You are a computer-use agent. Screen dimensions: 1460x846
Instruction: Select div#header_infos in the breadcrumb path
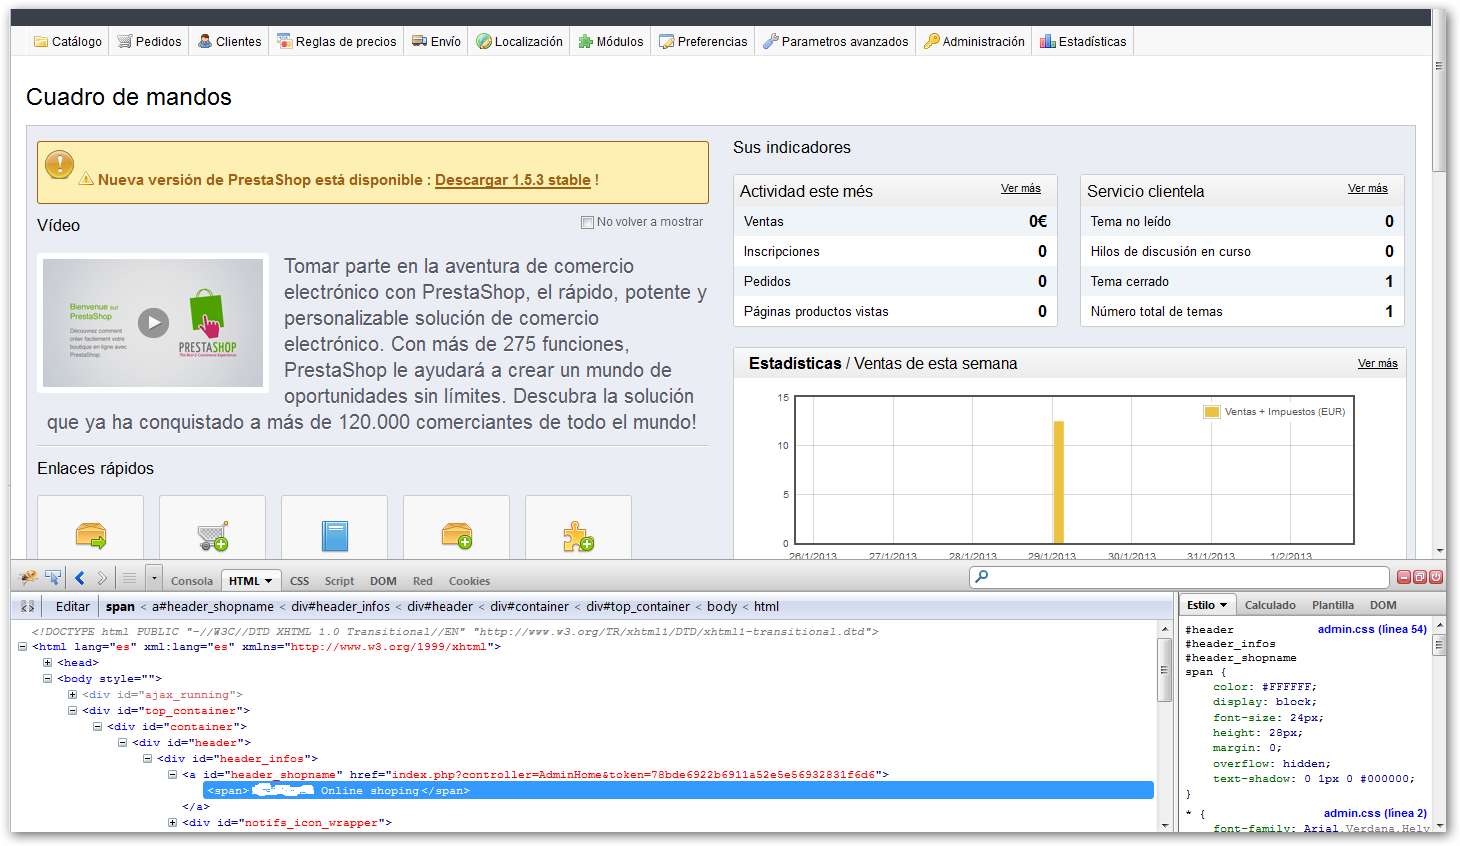(341, 606)
